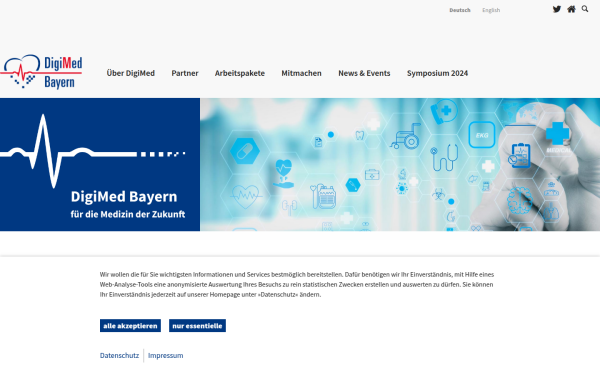Click the medical icons banner image

[x=400, y=165]
